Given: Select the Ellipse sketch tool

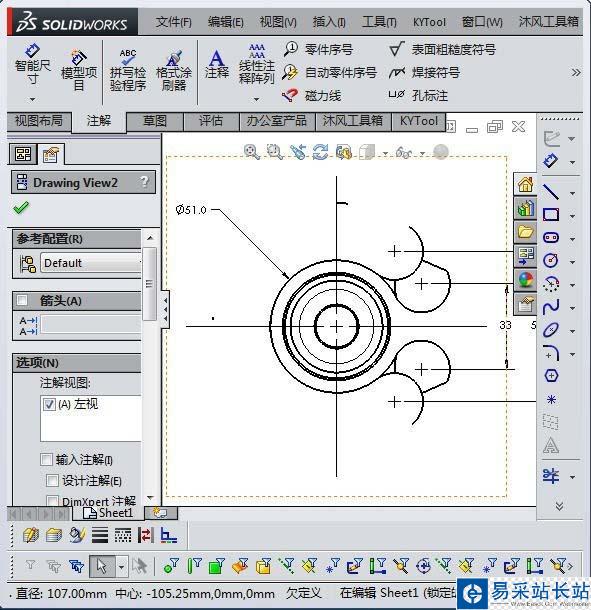Looking at the screenshot, I should [x=551, y=330].
